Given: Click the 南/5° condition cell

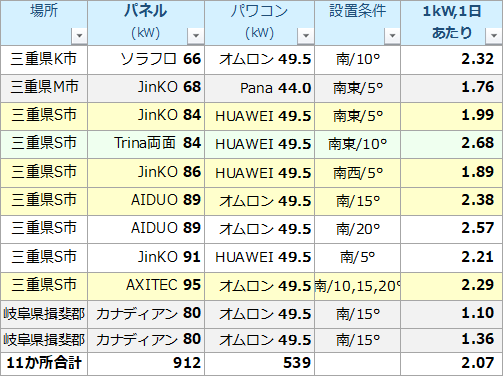Looking at the screenshot, I should click(358, 258).
